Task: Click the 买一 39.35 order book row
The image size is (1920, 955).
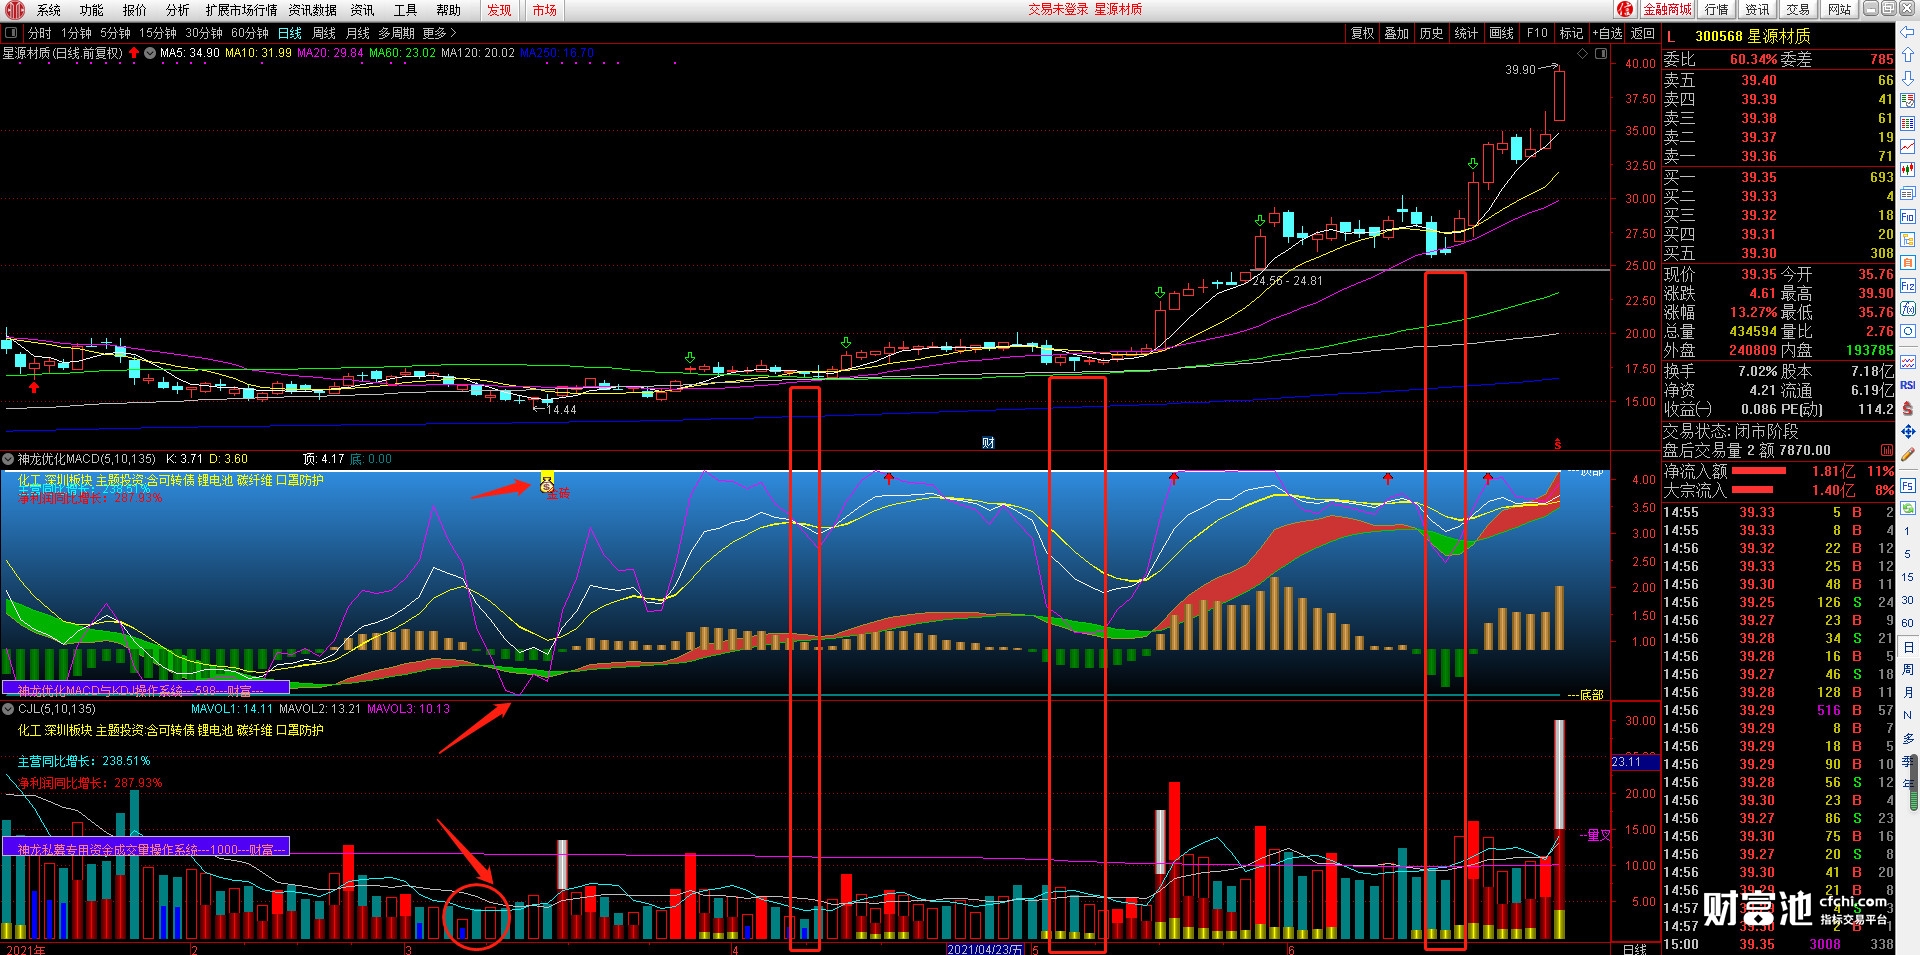Action: [x=1778, y=177]
